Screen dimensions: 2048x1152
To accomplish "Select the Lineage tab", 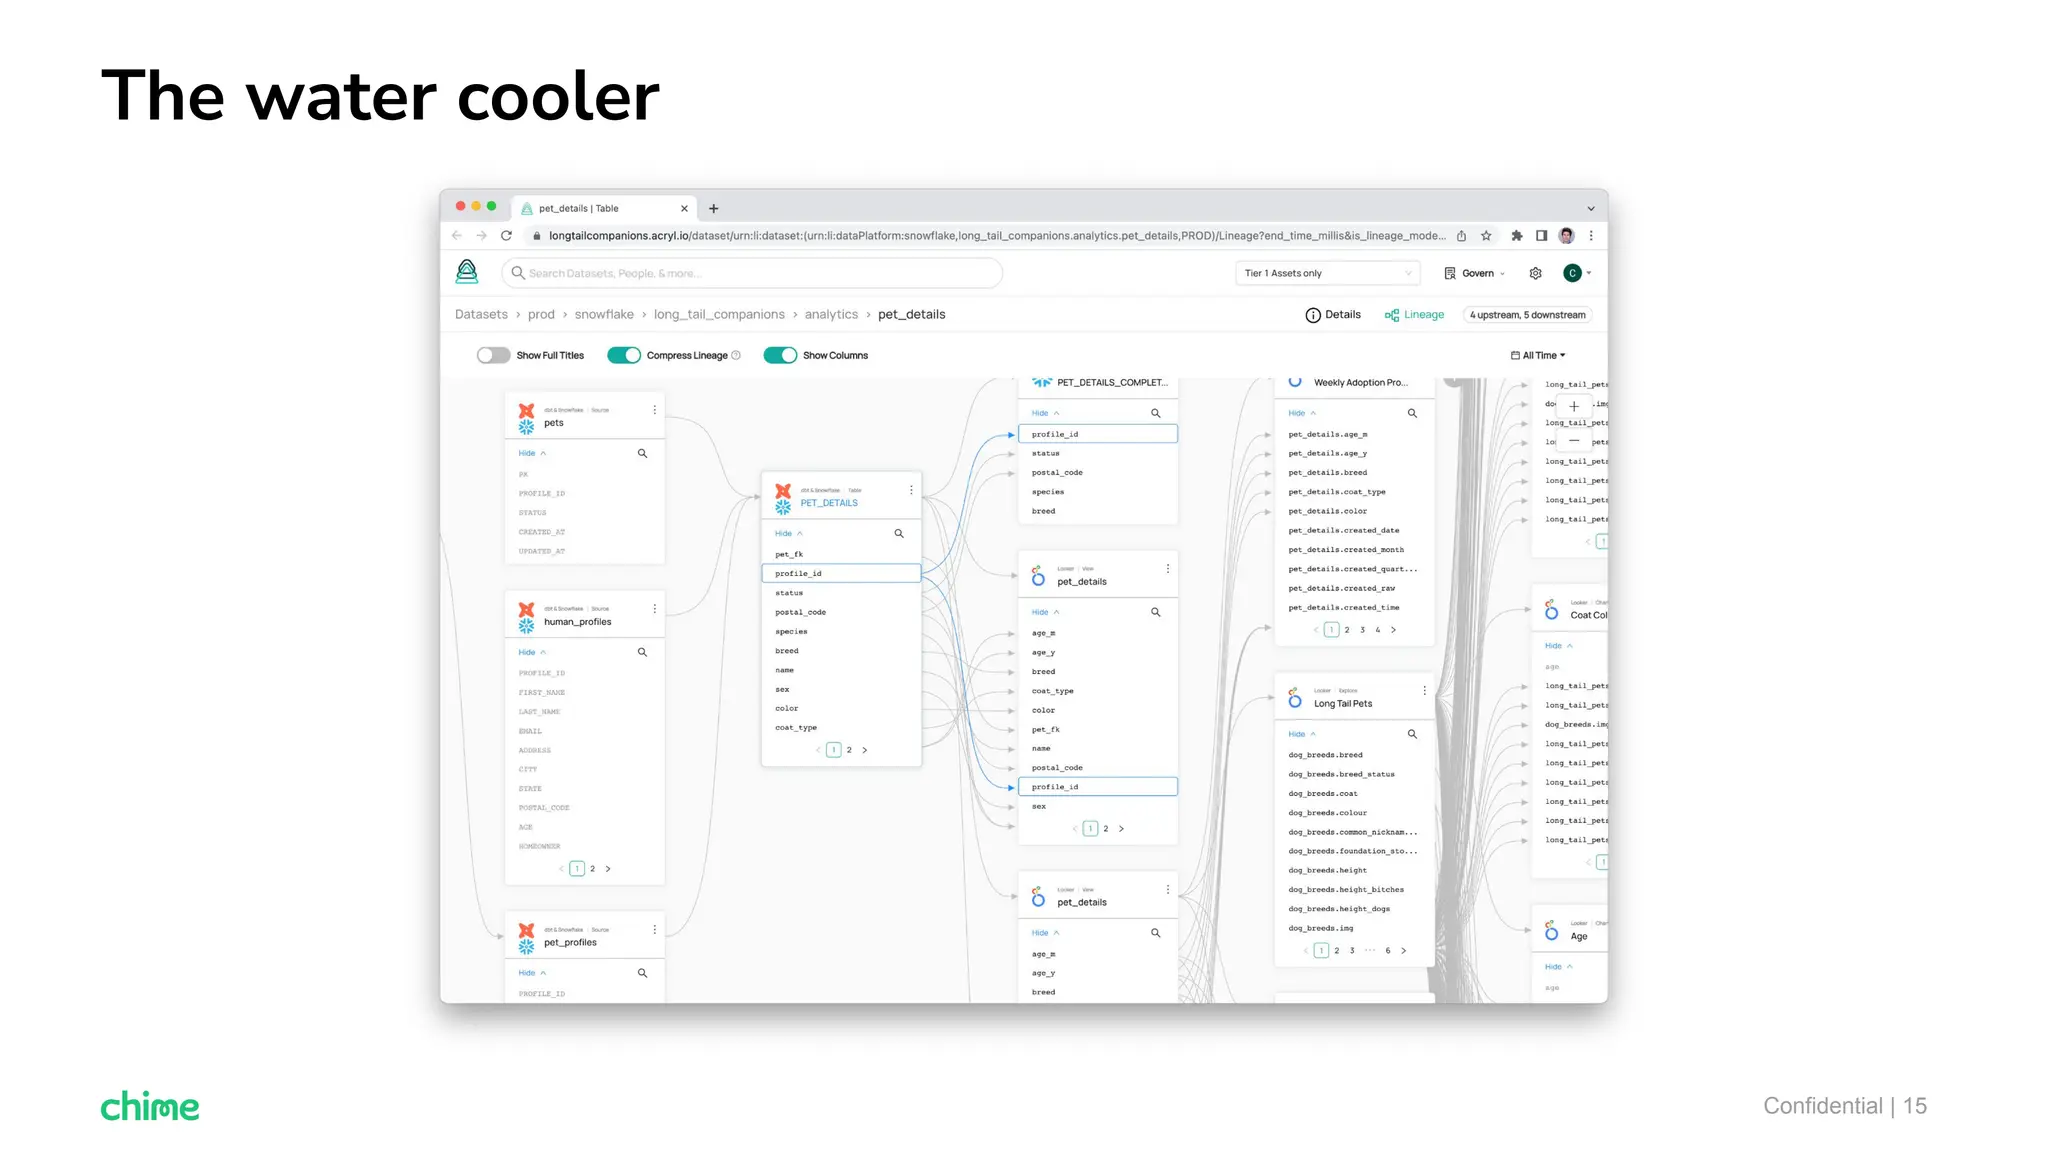I will [1414, 315].
